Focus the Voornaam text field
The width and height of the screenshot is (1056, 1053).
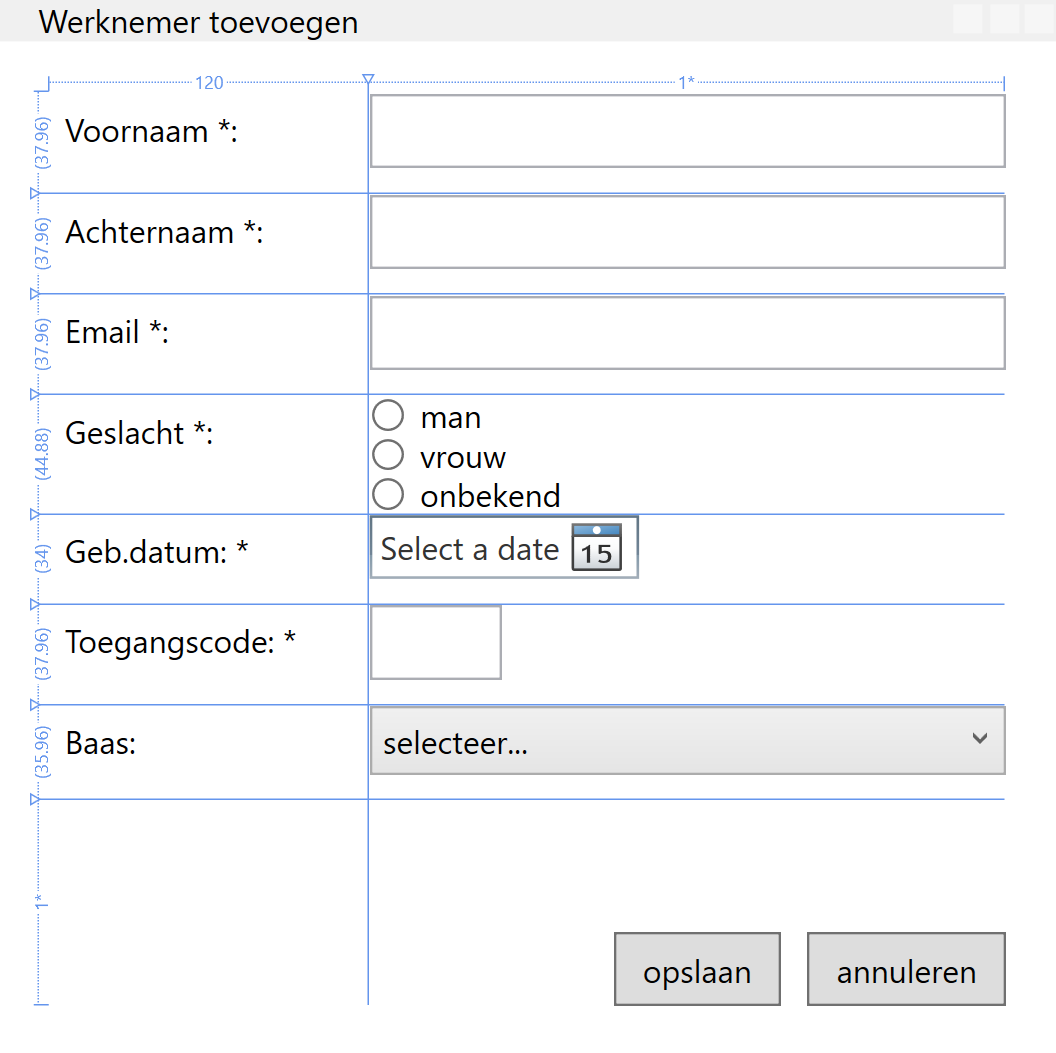687,131
